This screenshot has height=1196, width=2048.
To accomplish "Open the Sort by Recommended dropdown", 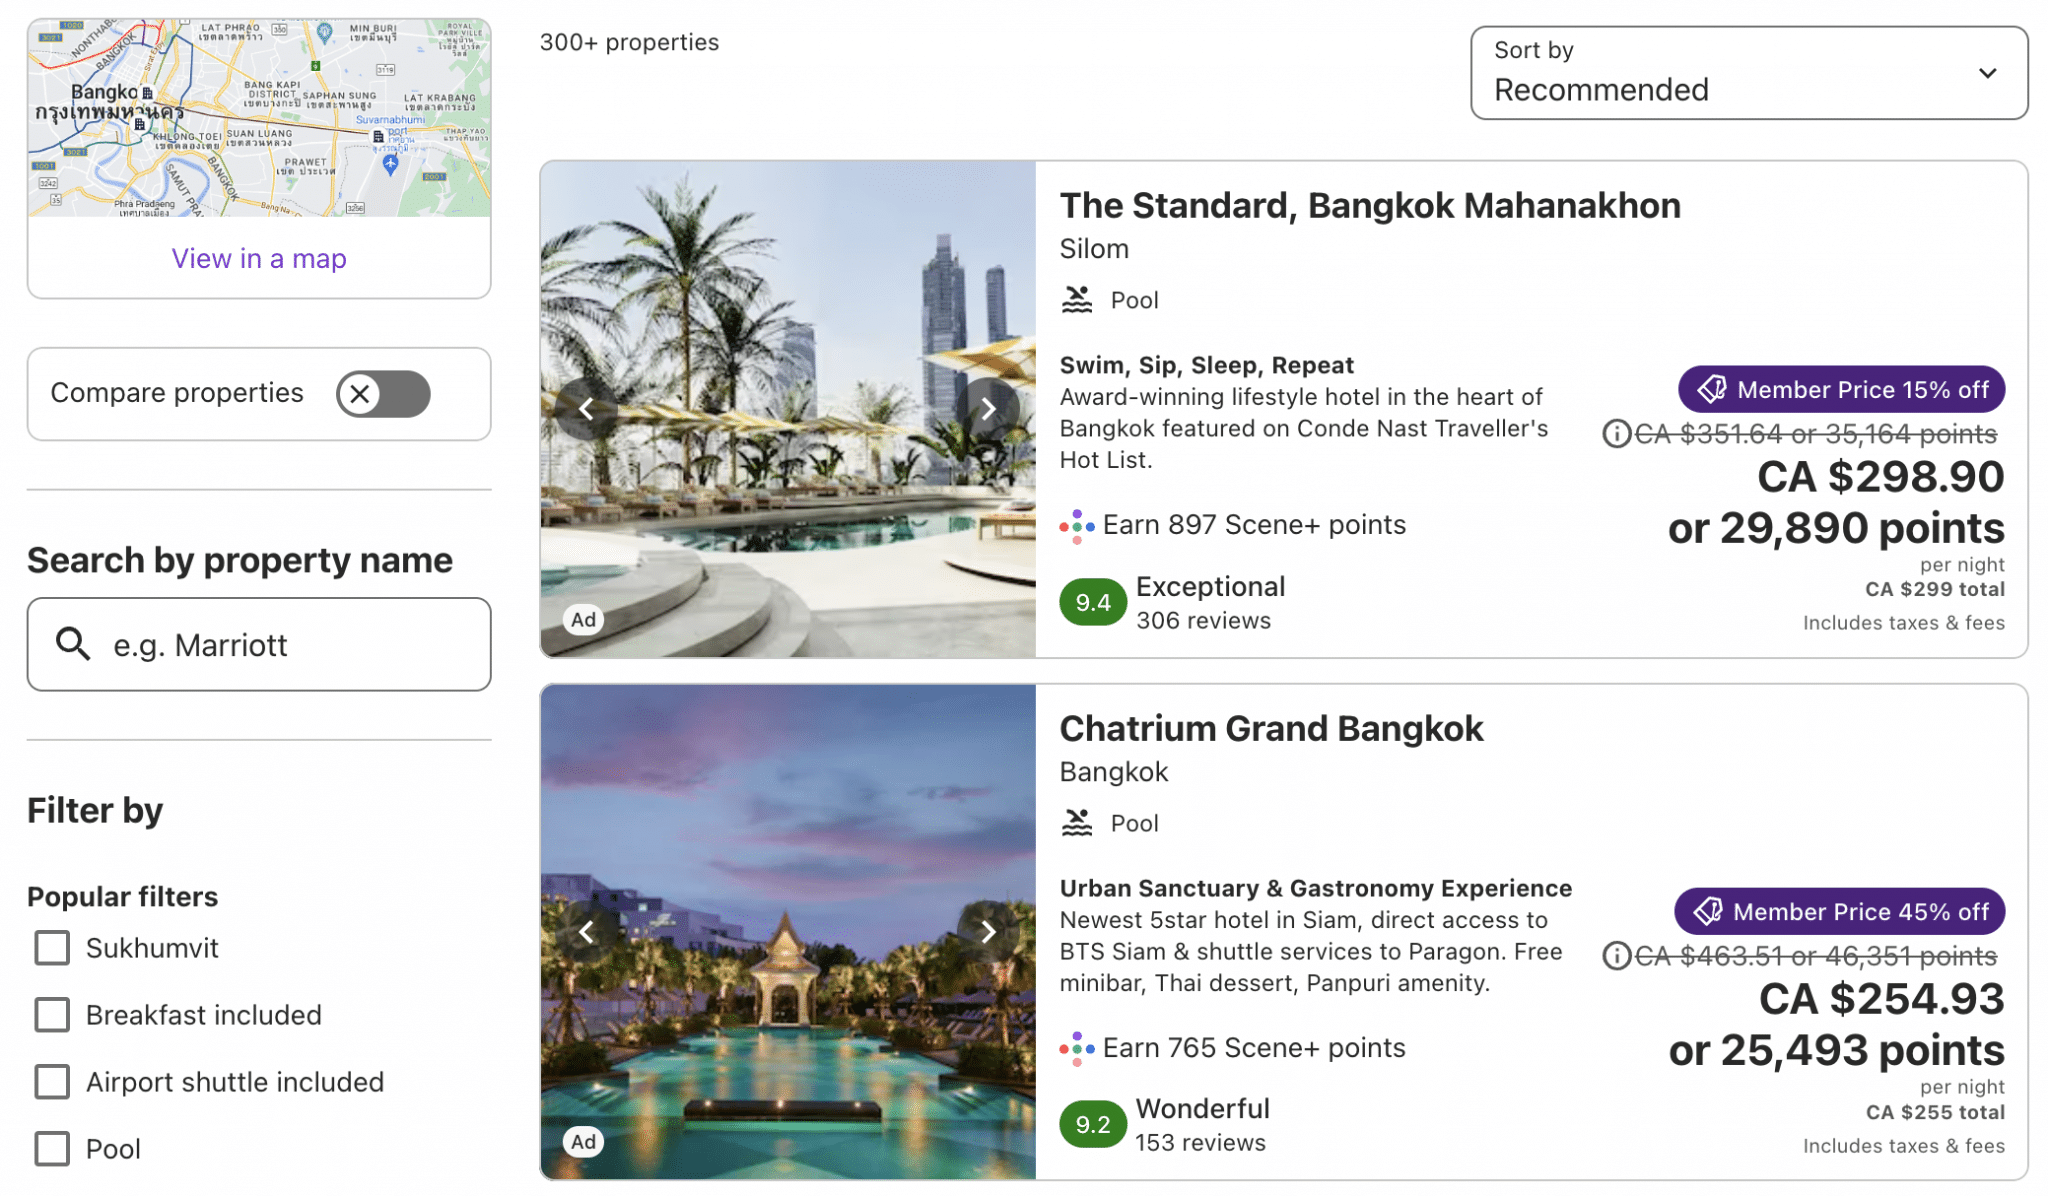I will pyautogui.click(x=1748, y=72).
